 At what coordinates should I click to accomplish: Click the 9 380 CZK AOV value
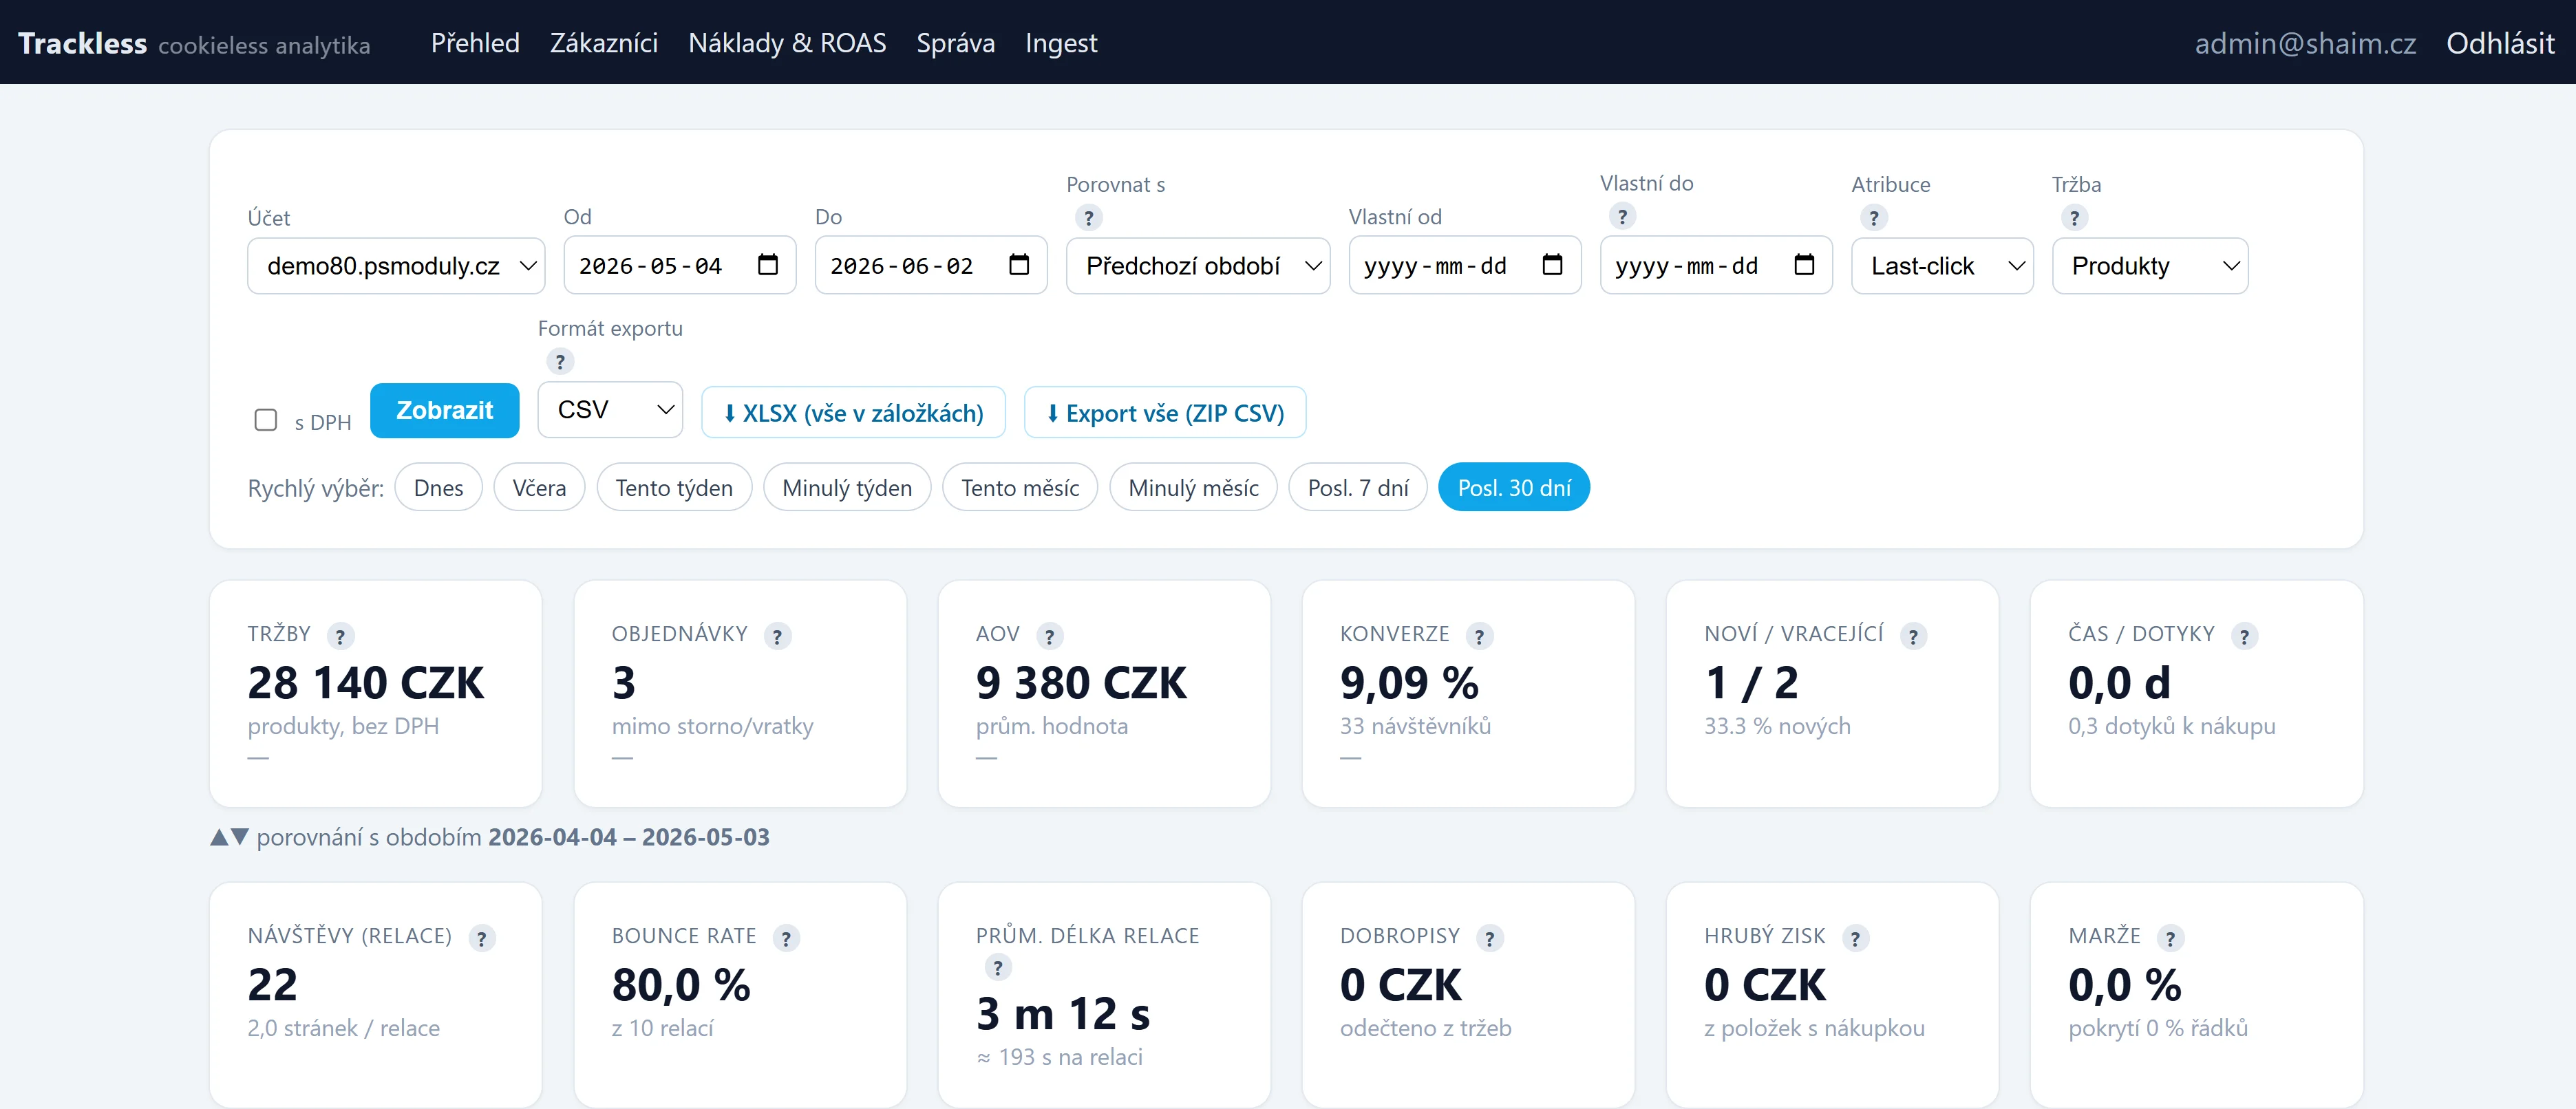[1081, 683]
